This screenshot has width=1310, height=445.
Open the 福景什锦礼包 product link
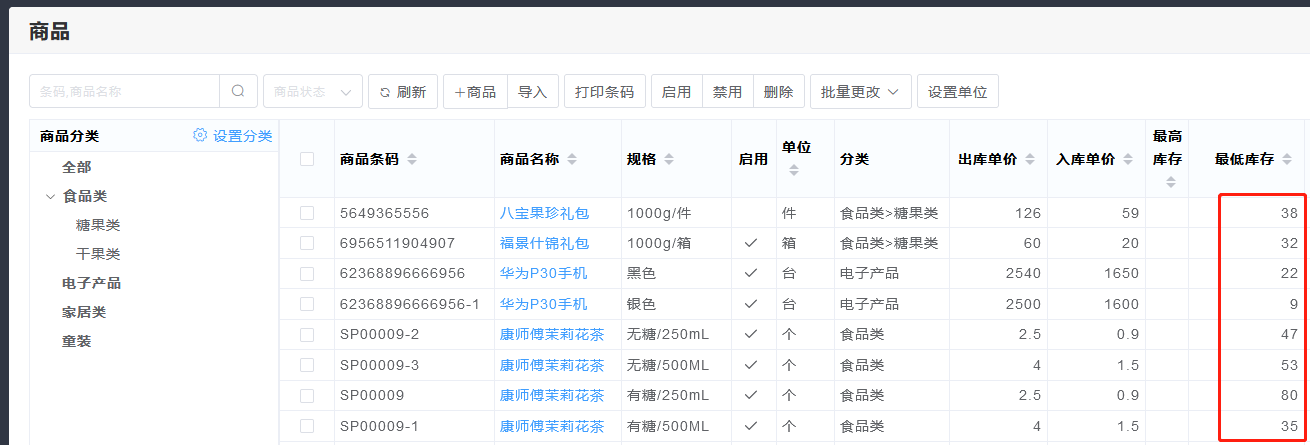pos(544,243)
